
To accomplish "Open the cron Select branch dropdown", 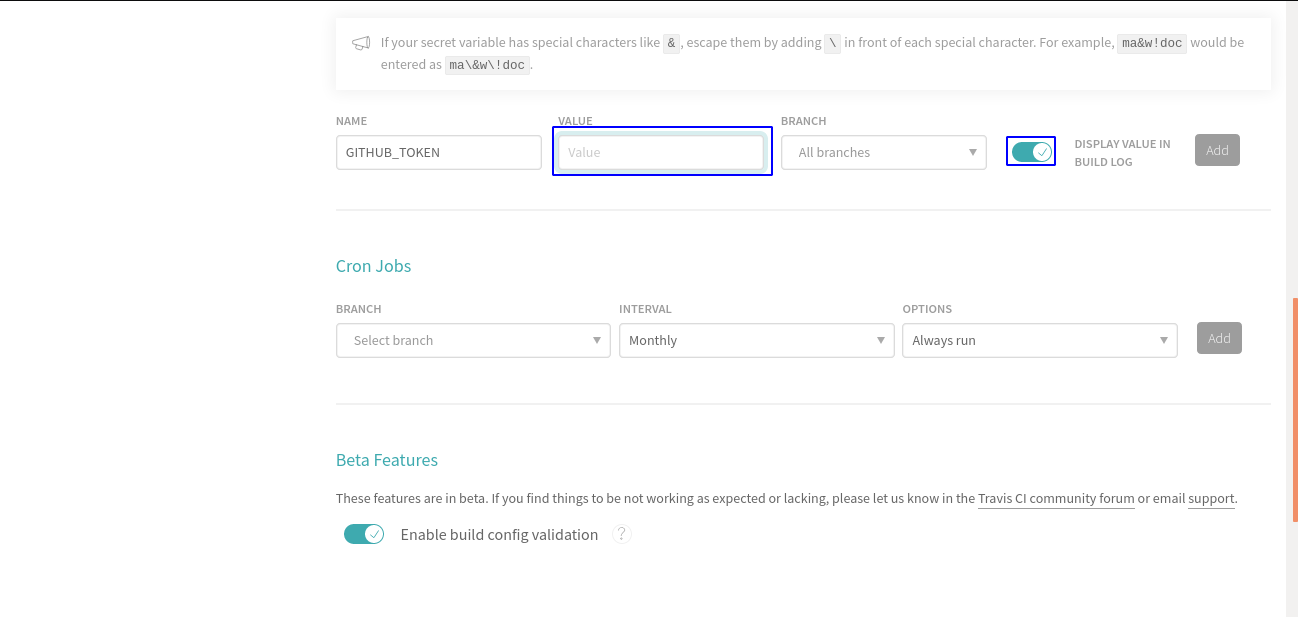I will click(473, 340).
